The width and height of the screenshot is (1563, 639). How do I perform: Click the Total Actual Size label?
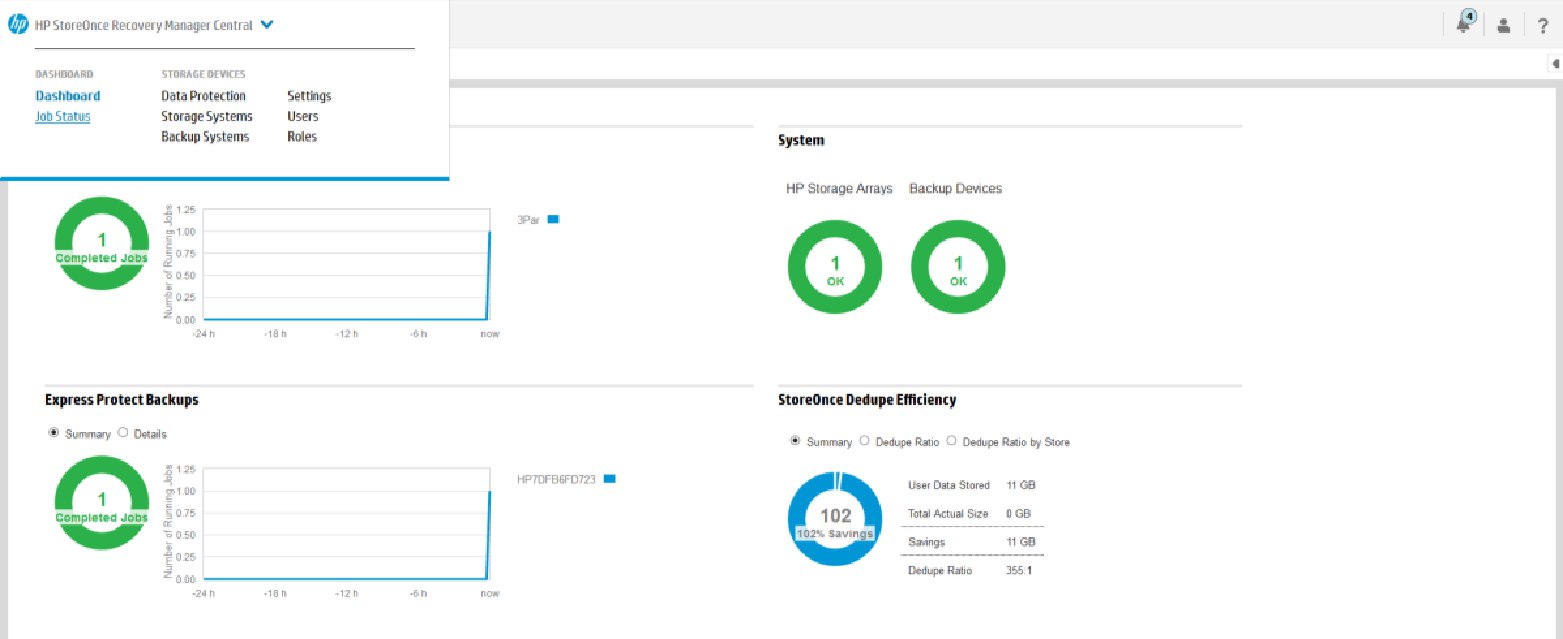click(x=948, y=514)
